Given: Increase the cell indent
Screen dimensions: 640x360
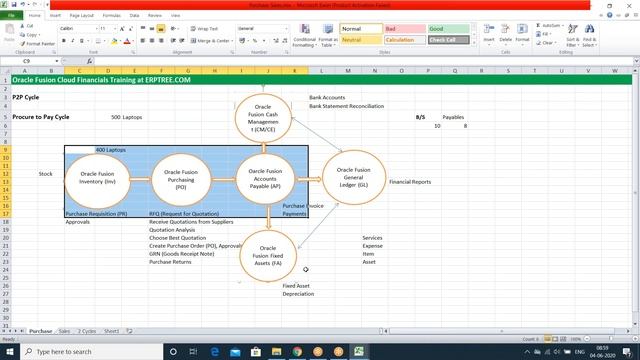Looking at the screenshot, I should (182, 41).
